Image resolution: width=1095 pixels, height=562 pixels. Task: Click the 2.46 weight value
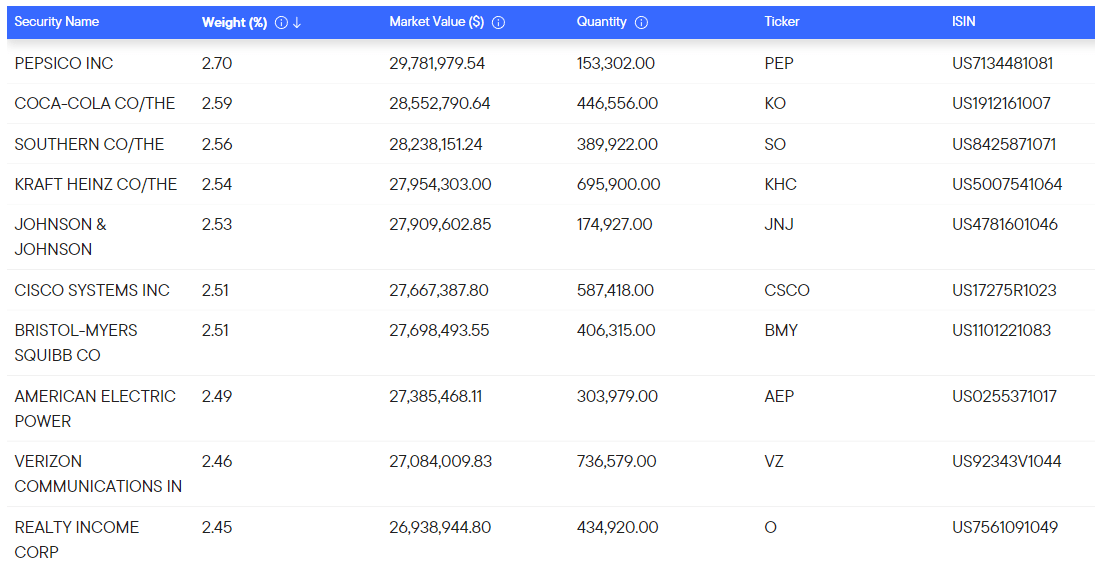click(216, 461)
